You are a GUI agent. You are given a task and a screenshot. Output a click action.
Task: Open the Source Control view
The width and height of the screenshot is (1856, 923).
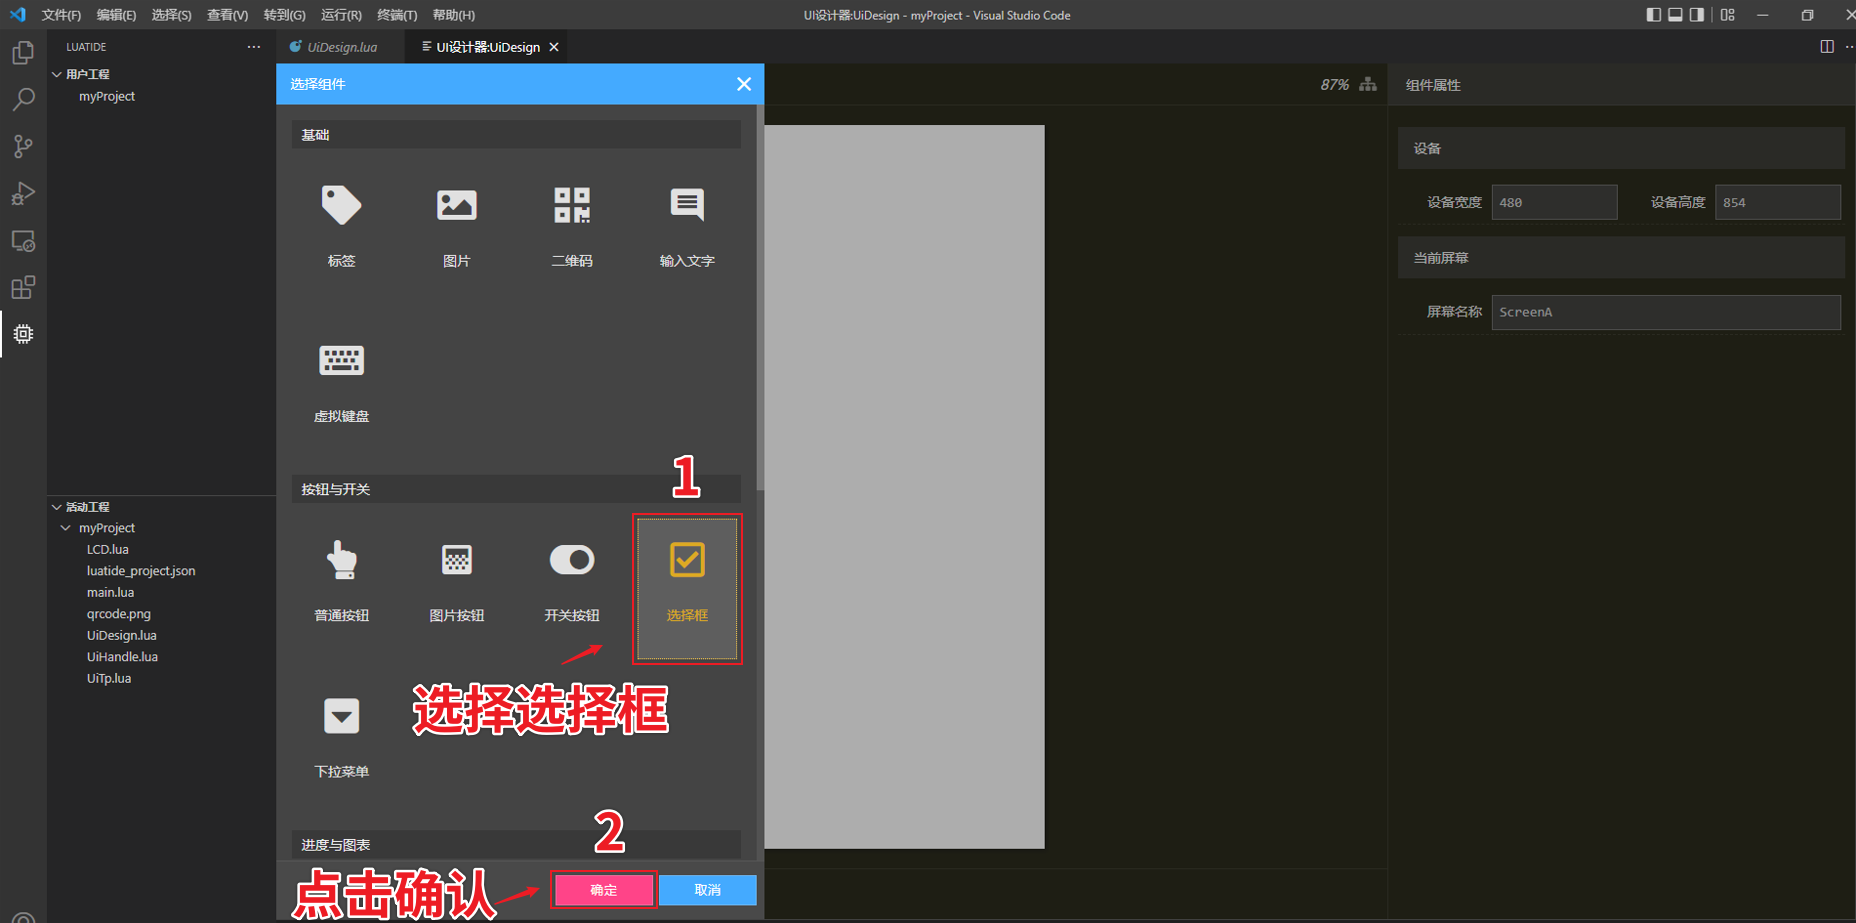tap(23, 146)
